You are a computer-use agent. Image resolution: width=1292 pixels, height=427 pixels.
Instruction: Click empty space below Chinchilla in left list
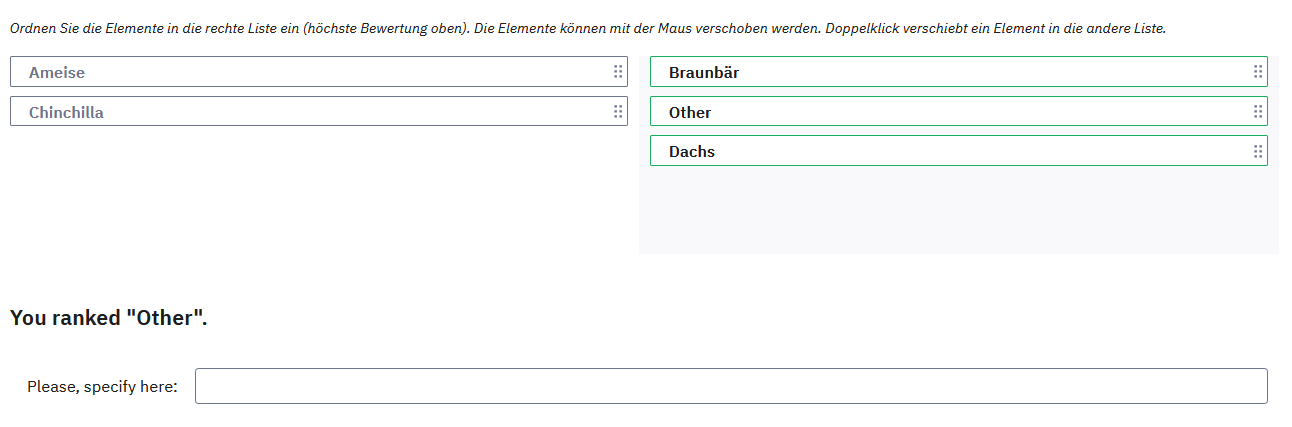(318, 190)
